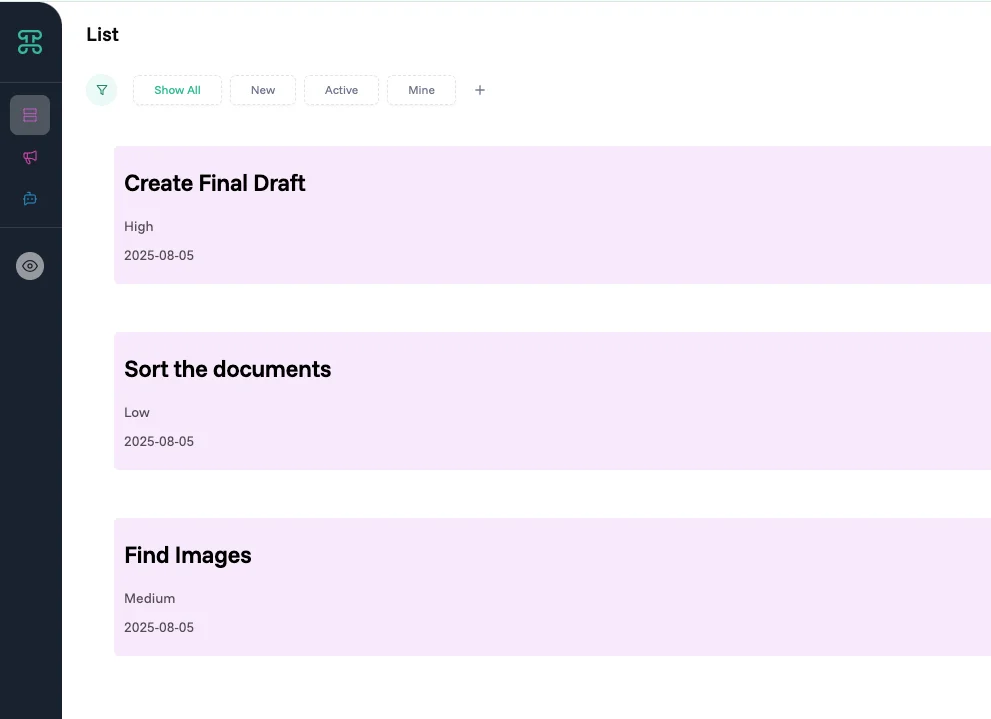991x719 pixels.
Task: Click the green funnel filter icon
Action: (x=101, y=90)
